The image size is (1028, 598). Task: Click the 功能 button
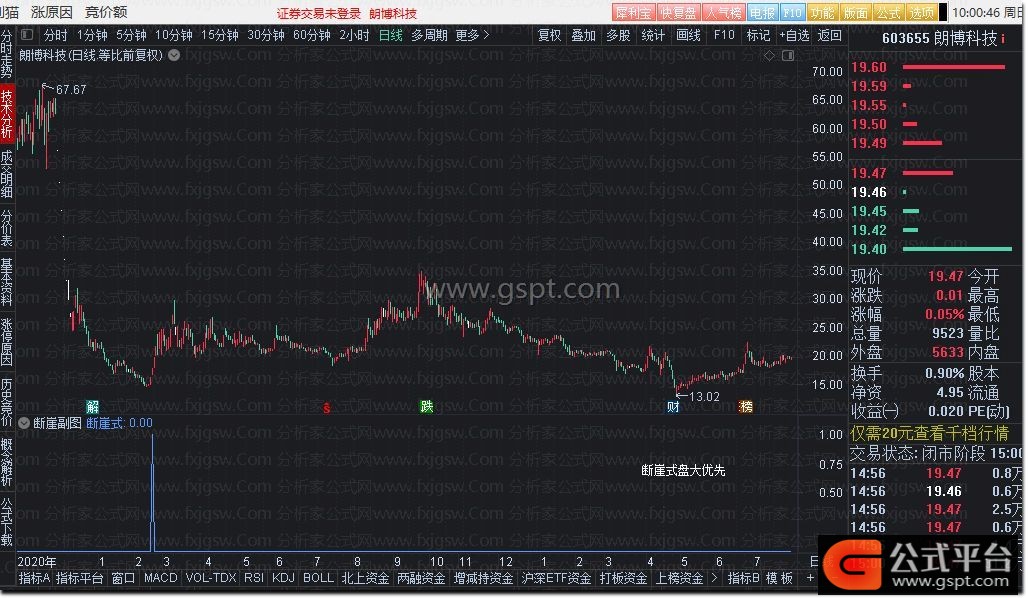coord(822,12)
